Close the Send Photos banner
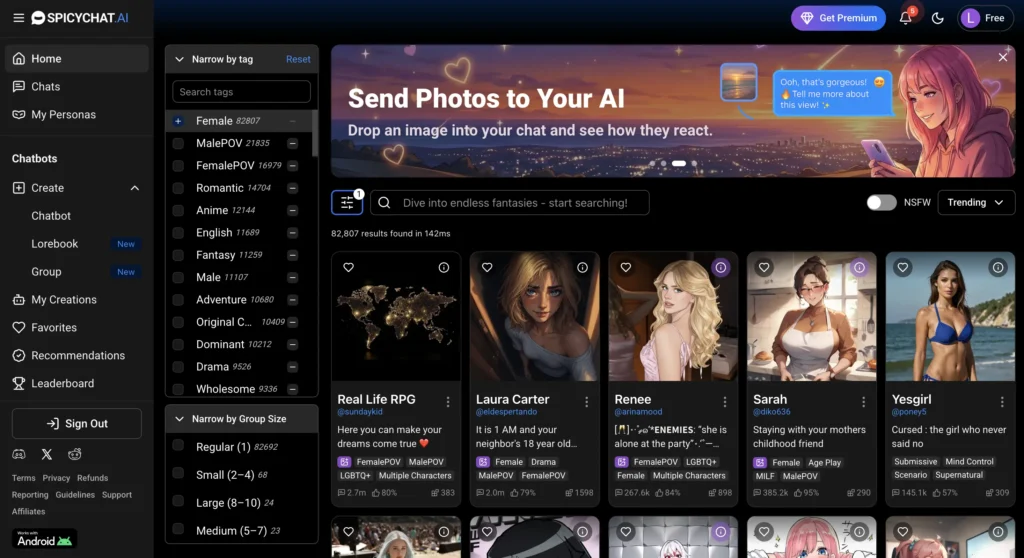The width and height of the screenshot is (1024, 558). (x=1003, y=58)
